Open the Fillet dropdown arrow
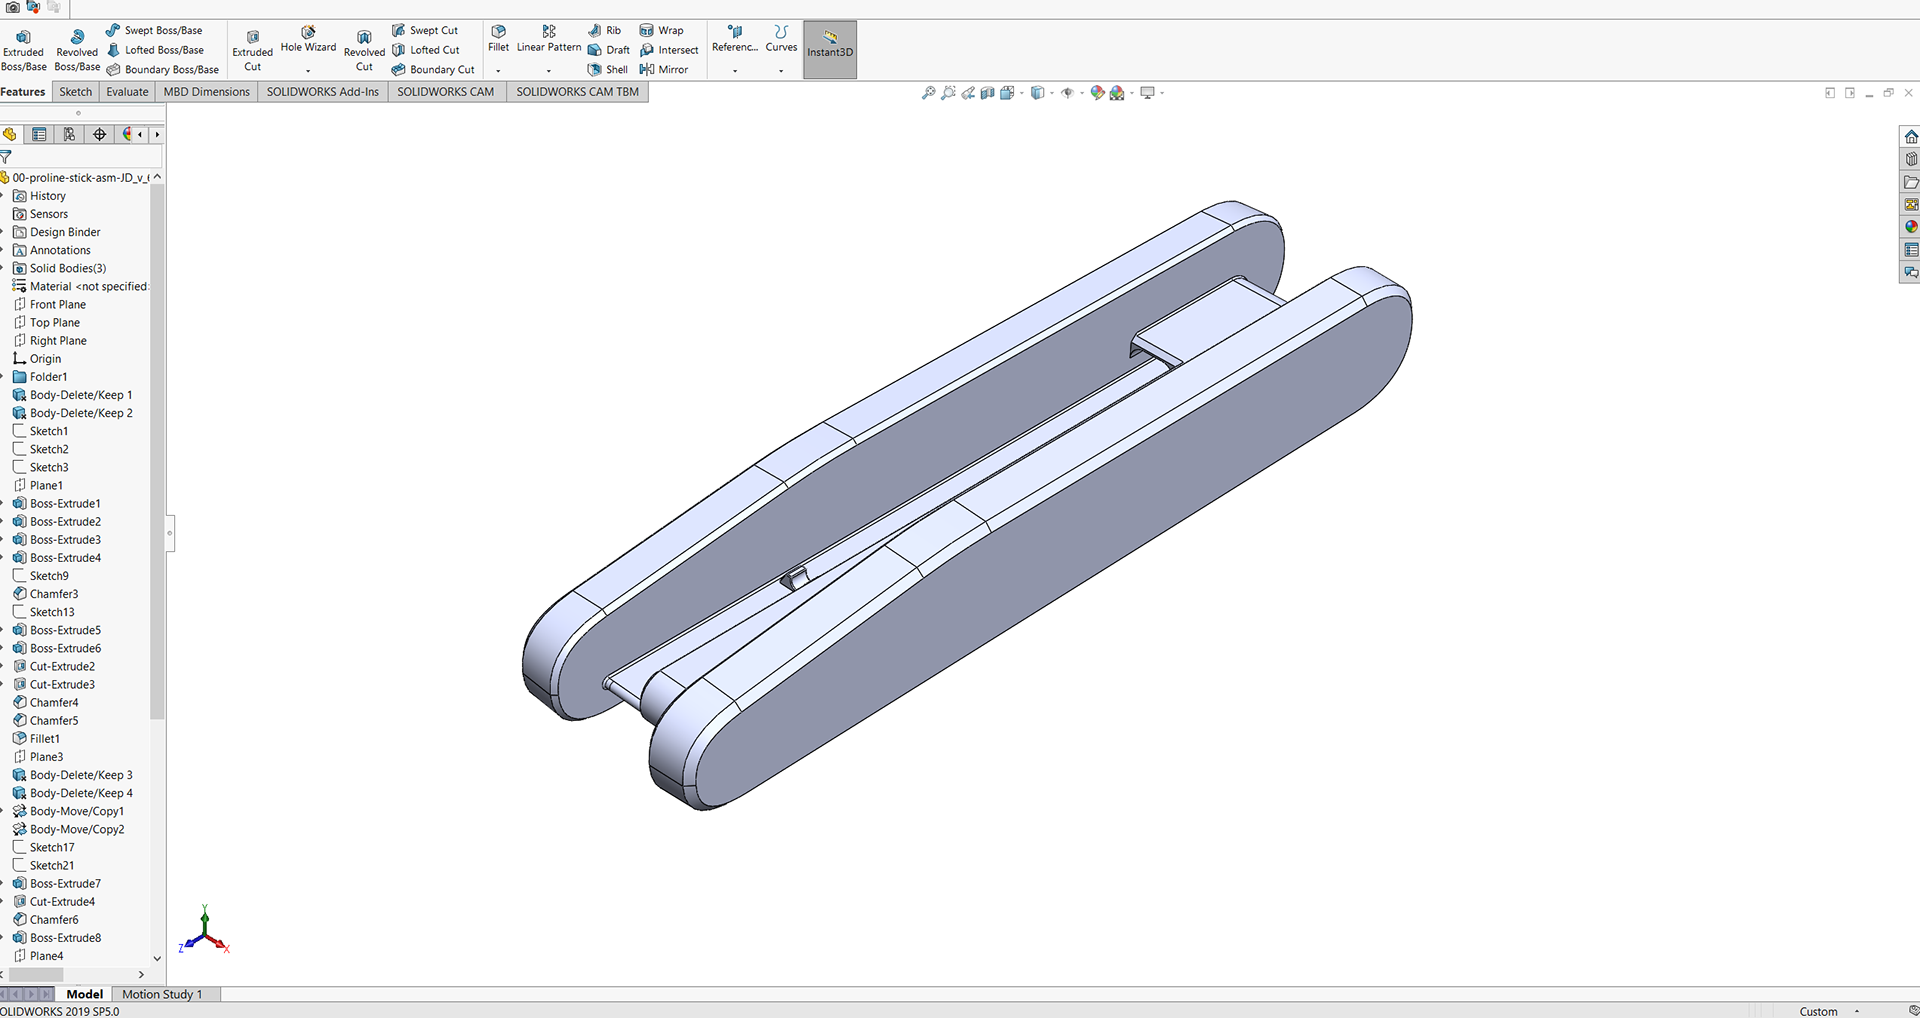Viewport: 1920px width, 1018px height. 498,71
